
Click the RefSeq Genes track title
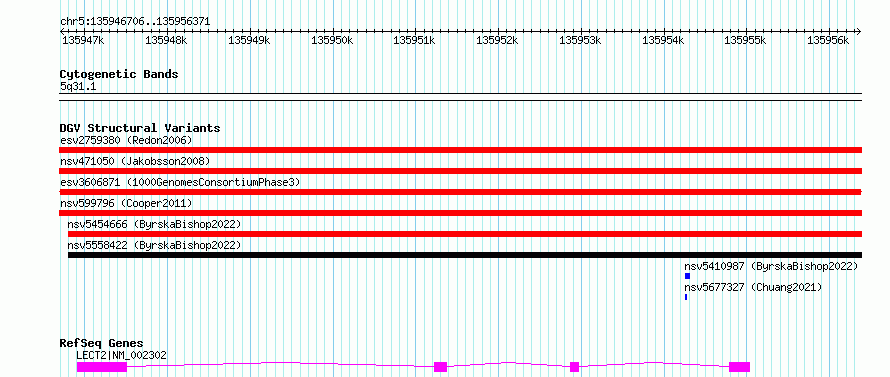pos(101,344)
